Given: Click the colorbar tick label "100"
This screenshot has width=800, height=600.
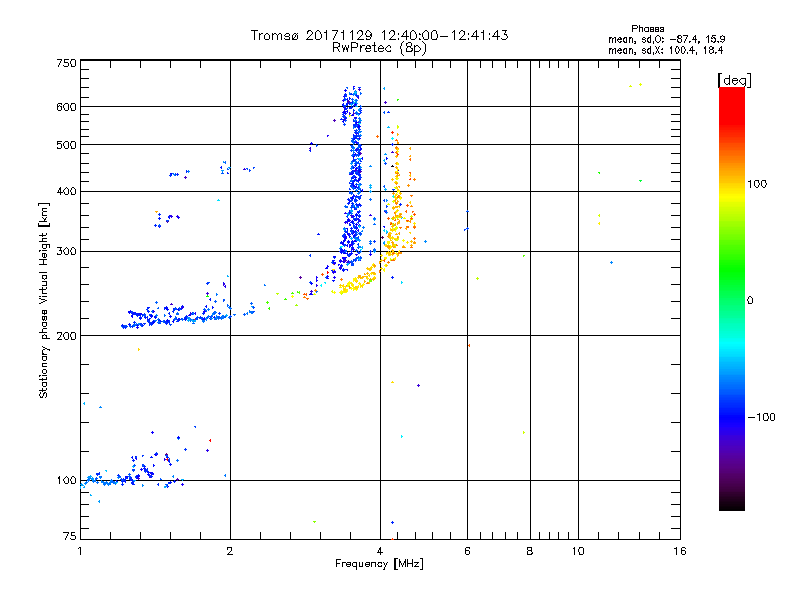Looking at the screenshot, I should pyautogui.click(x=757, y=184).
